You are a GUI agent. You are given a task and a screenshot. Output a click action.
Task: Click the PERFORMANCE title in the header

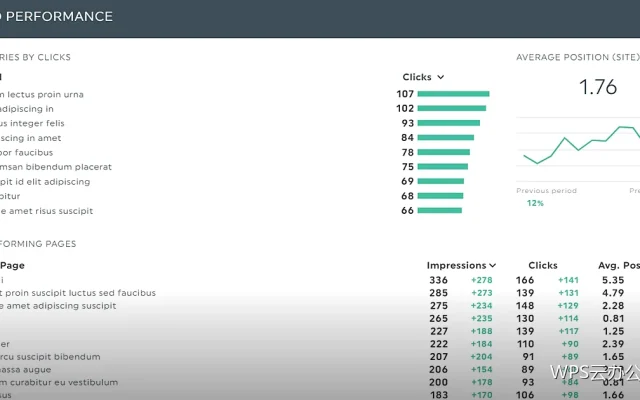coord(59,17)
